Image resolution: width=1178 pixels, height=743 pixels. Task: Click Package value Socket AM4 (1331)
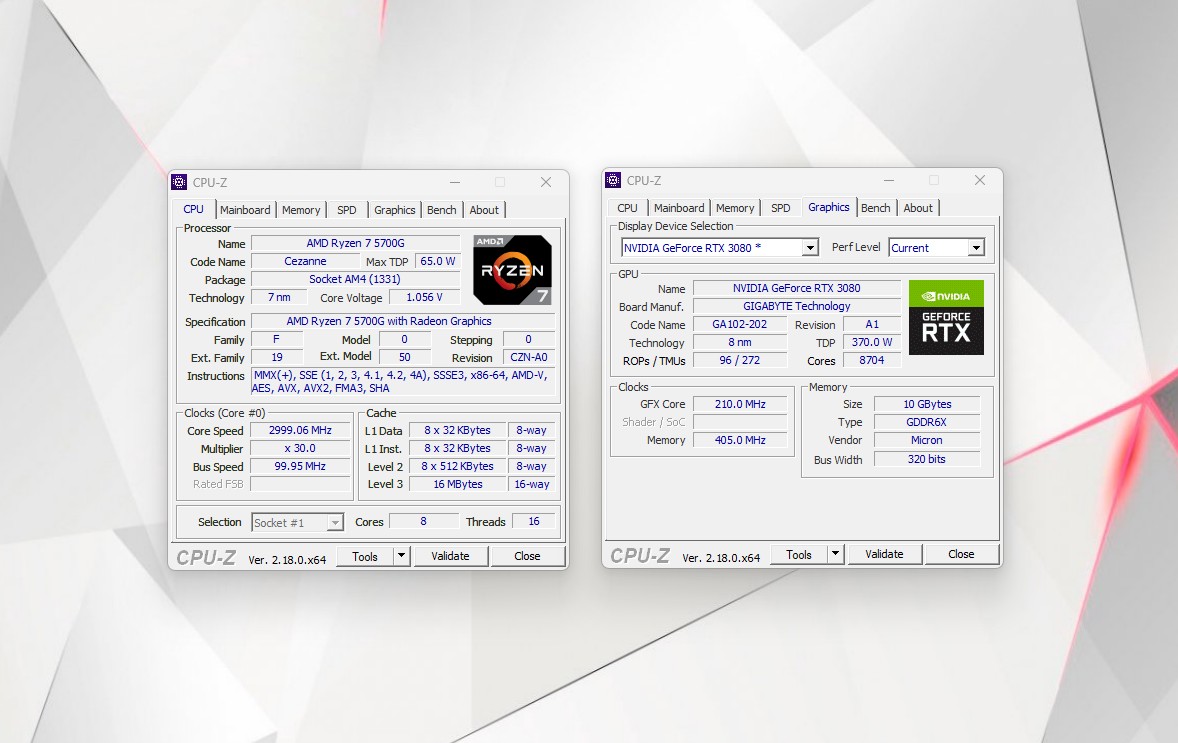(x=355, y=279)
